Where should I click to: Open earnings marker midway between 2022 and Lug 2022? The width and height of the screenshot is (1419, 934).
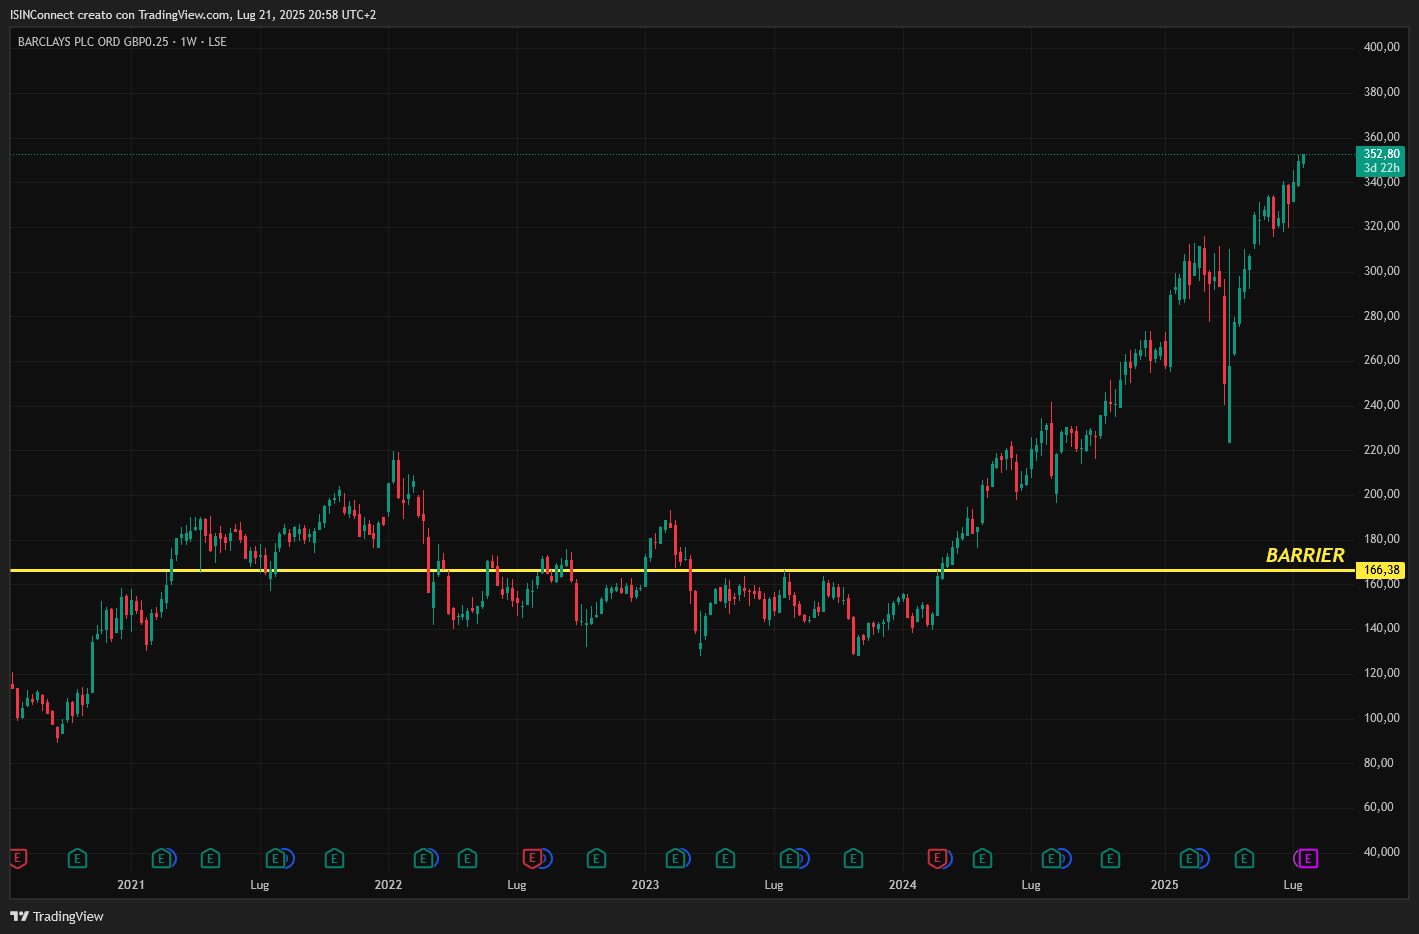coord(467,858)
